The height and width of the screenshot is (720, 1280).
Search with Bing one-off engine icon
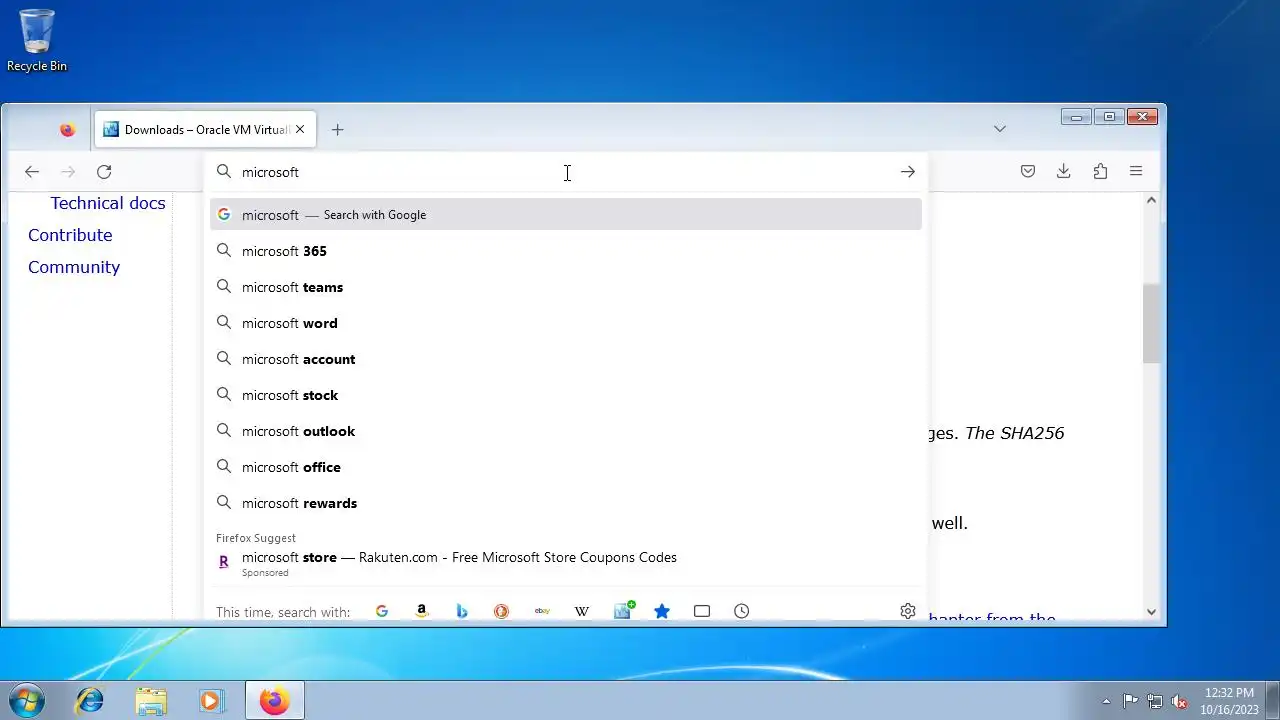point(462,611)
